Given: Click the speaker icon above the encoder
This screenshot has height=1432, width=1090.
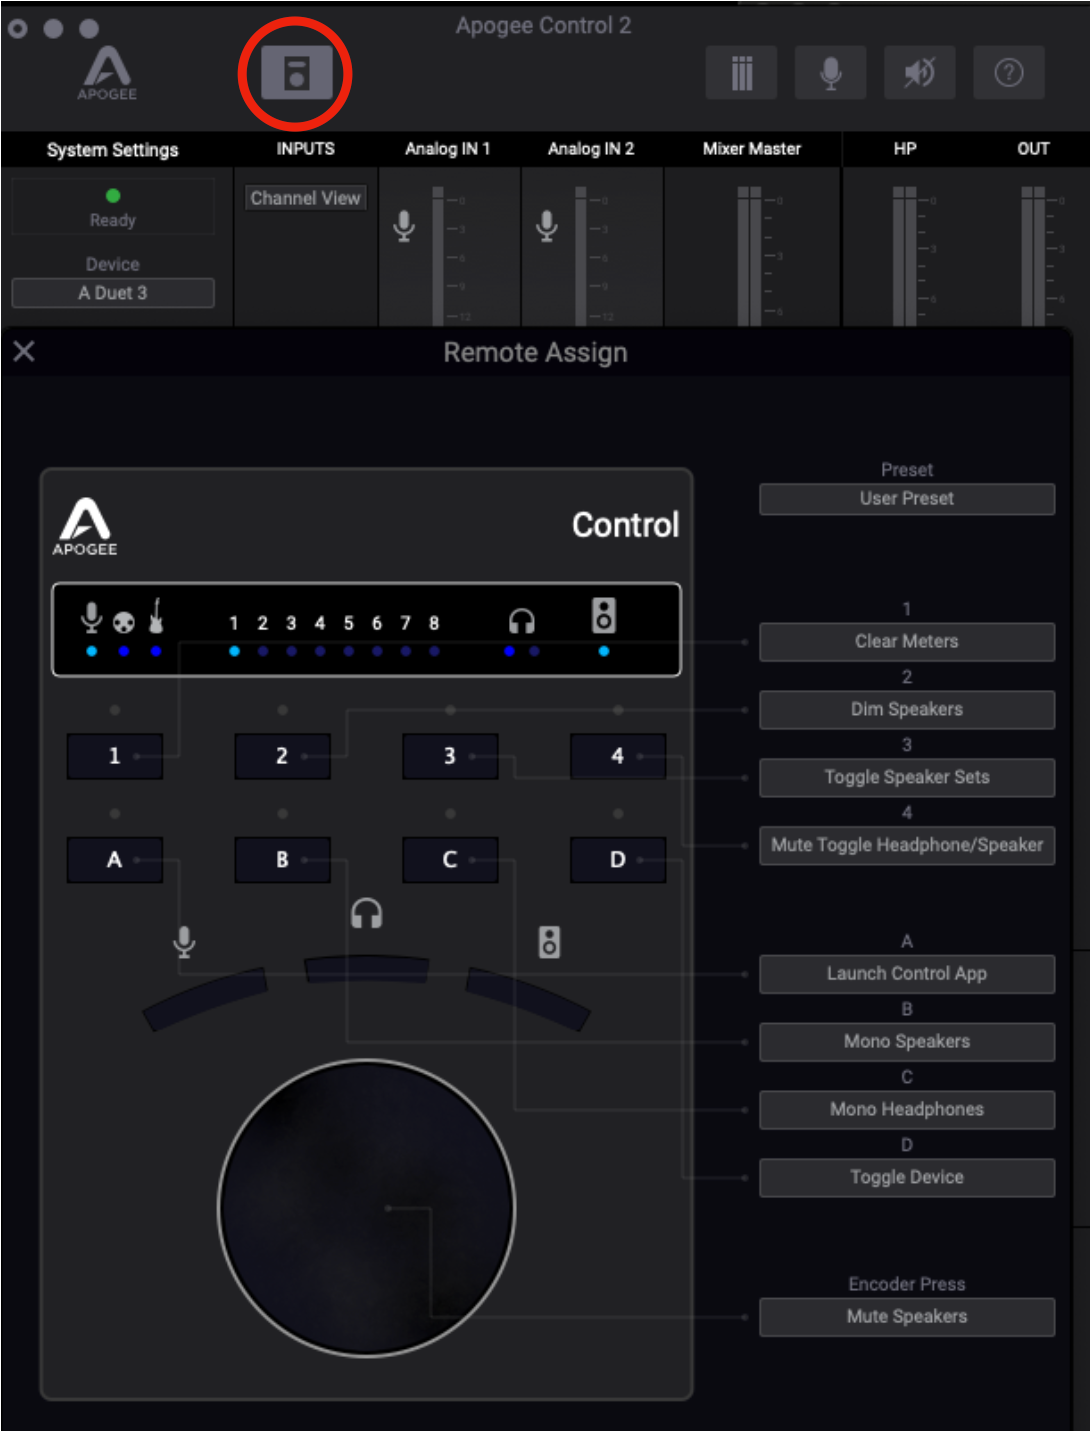Looking at the screenshot, I should [x=550, y=942].
